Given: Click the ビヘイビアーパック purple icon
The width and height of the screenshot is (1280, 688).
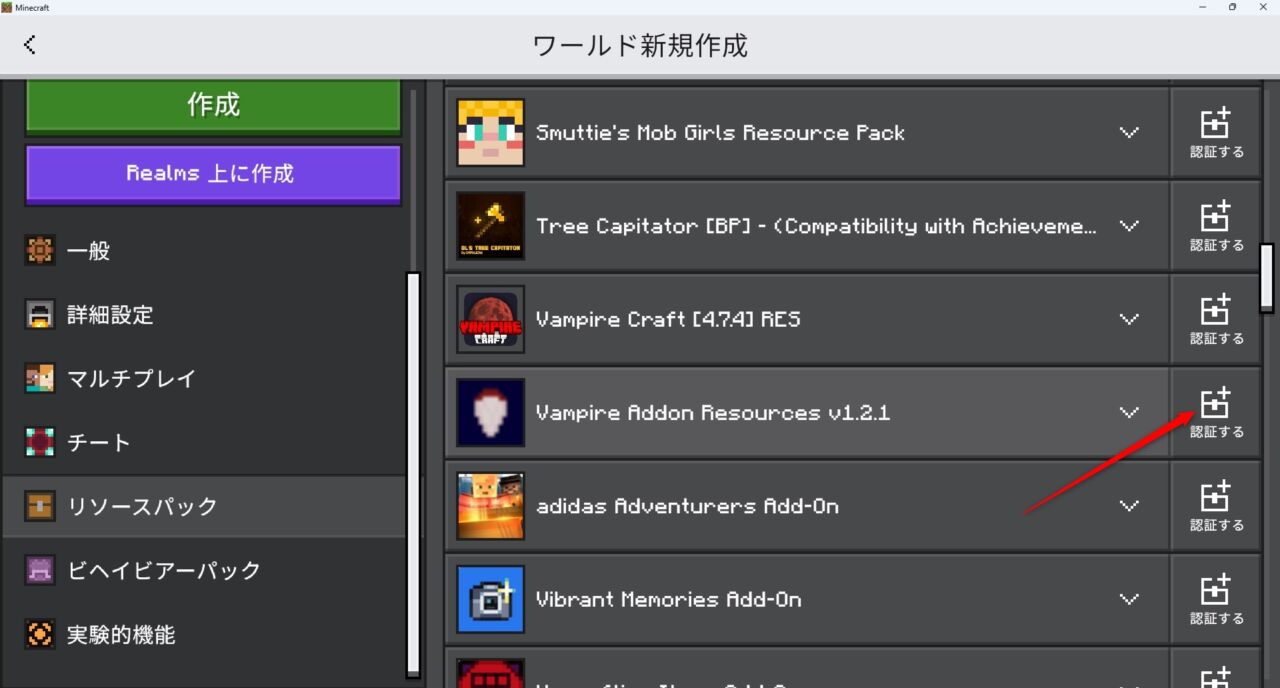Looking at the screenshot, I should tap(40, 571).
